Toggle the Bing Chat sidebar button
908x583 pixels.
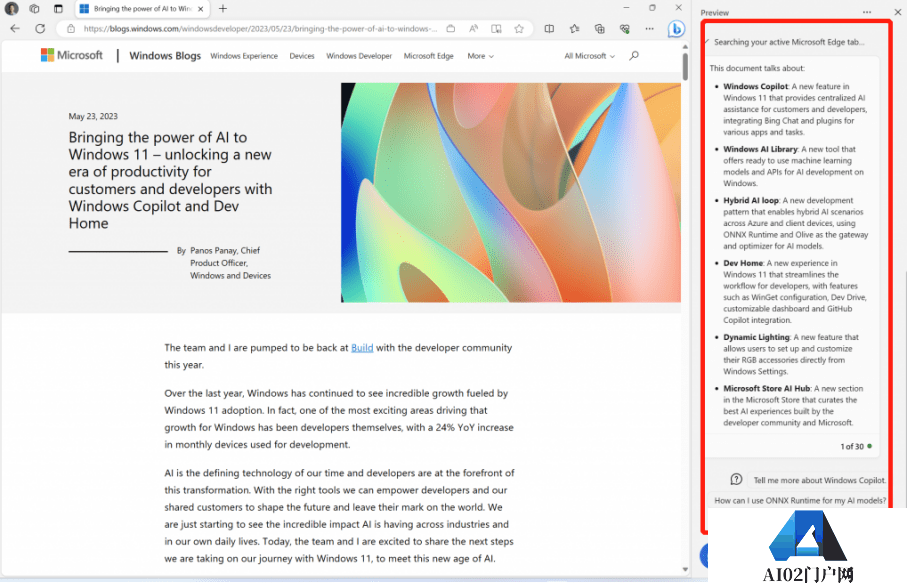click(x=676, y=28)
